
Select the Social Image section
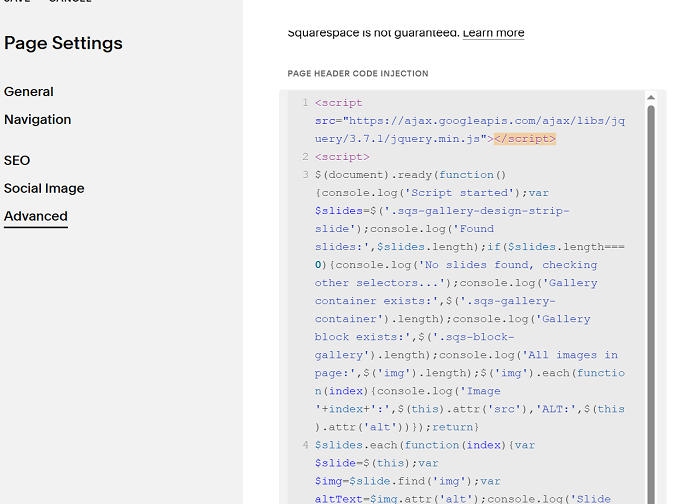[x=44, y=188]
